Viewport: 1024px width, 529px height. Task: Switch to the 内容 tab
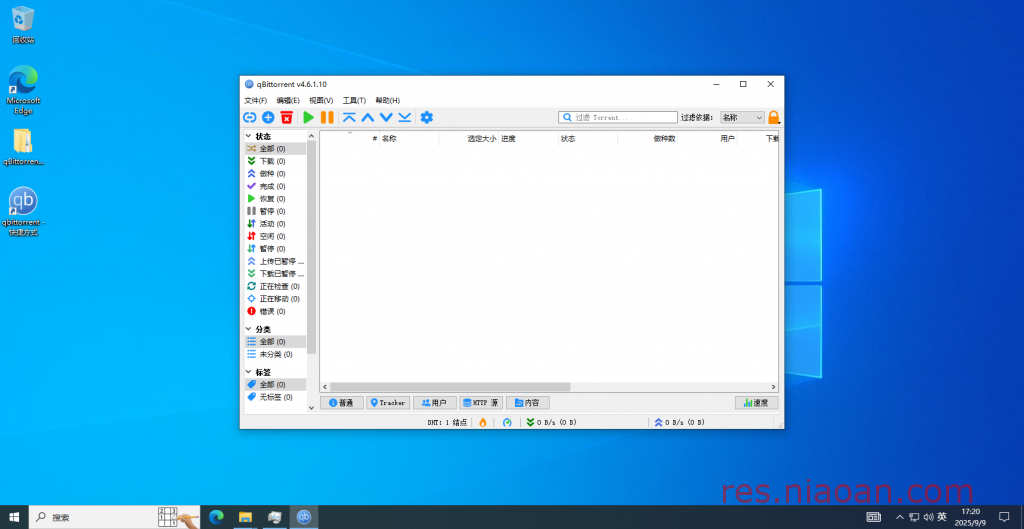(528, 403)
